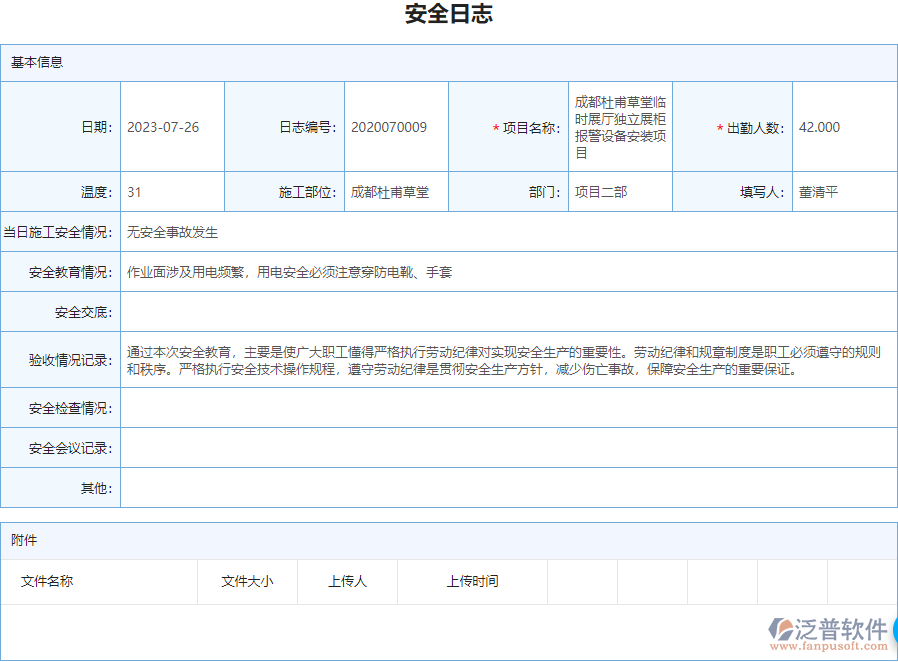Screen dimensions: 898x662
Task: Click the 当日施工安全情况 text 无安全事故发生
Action: point(172,231)
